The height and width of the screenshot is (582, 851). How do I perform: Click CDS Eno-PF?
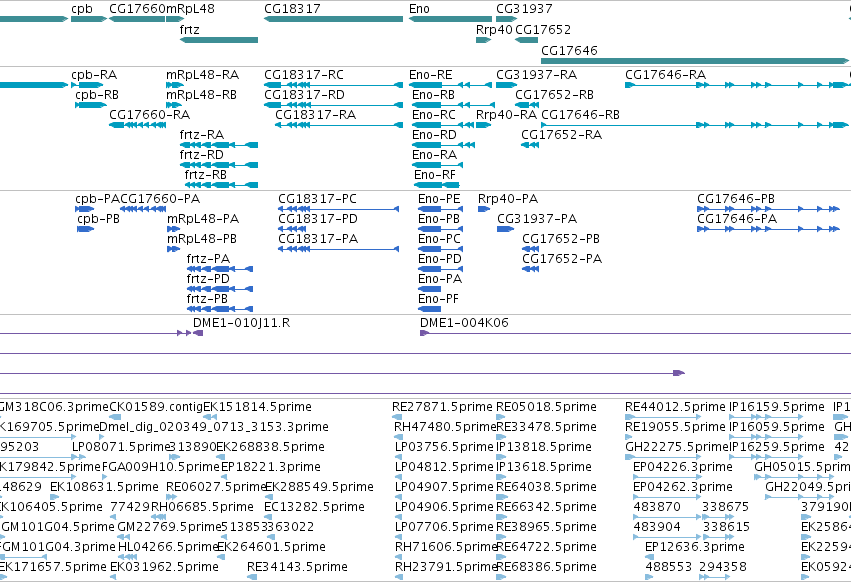(x=429, y=309)
